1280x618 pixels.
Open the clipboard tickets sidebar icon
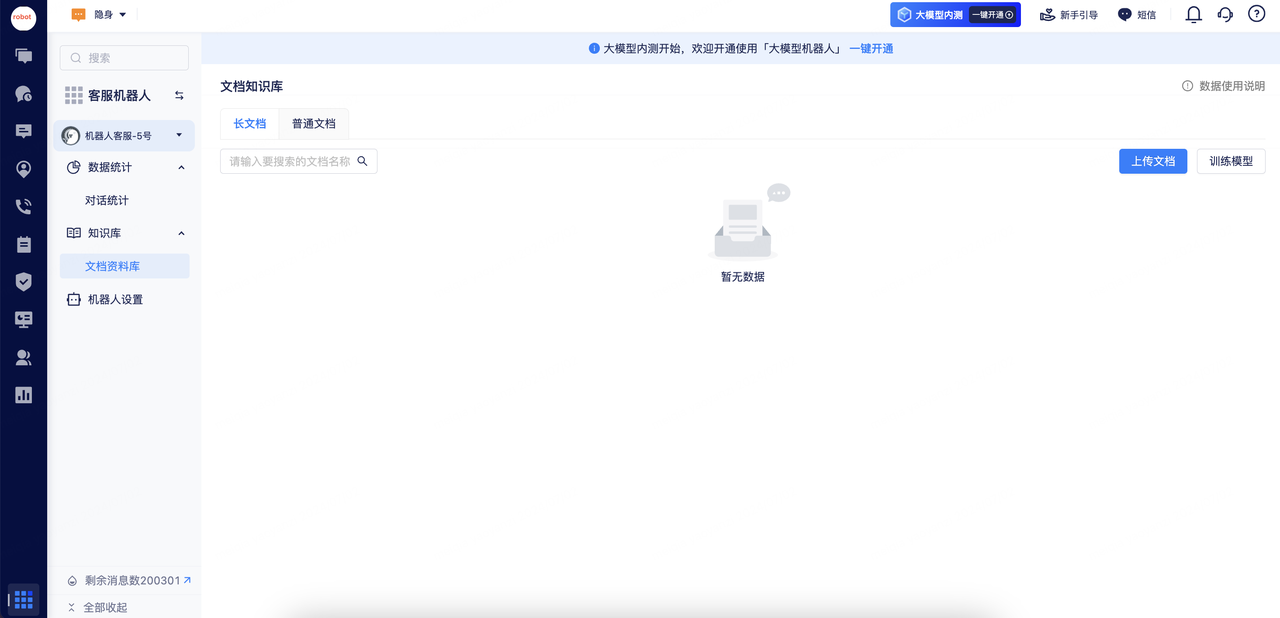click(x=23, y=244)
